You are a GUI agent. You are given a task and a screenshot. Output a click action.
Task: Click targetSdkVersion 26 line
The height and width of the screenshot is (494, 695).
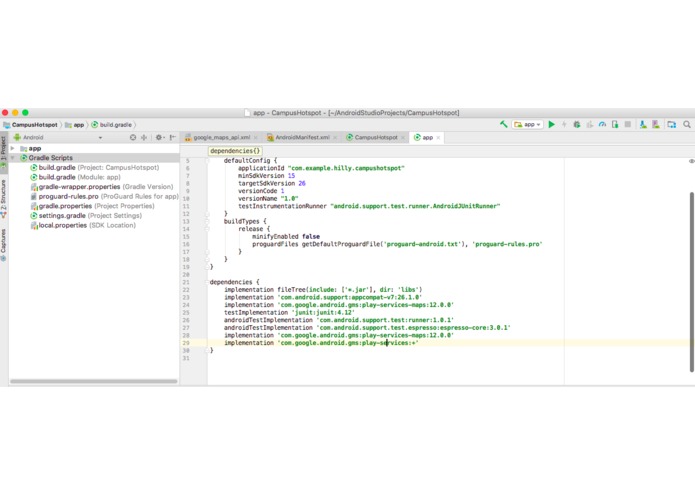coord(272,183)
